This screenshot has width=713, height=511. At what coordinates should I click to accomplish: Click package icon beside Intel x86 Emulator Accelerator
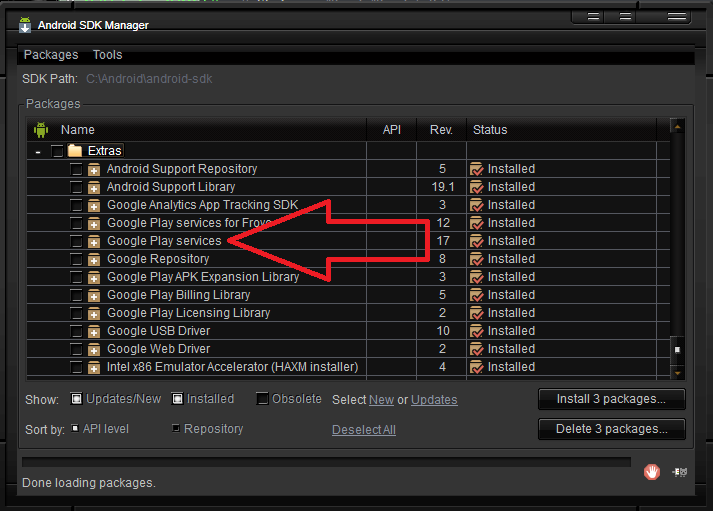(94, 367)
